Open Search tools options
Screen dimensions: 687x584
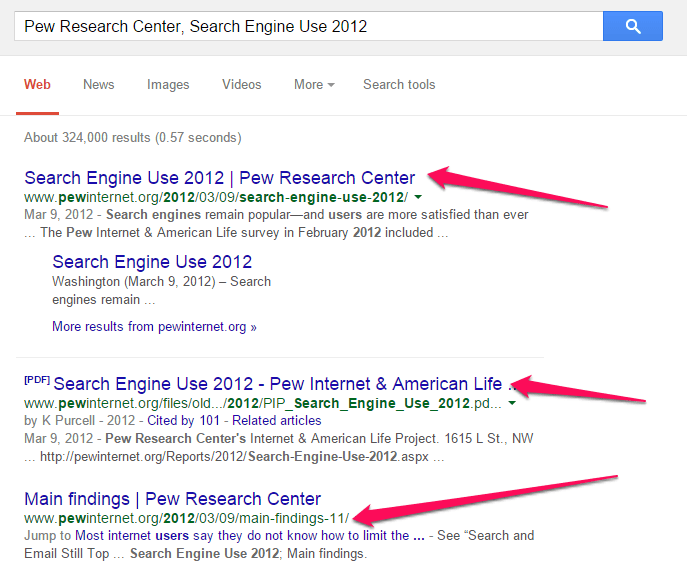pyautogui.click(x=399, y=85)
